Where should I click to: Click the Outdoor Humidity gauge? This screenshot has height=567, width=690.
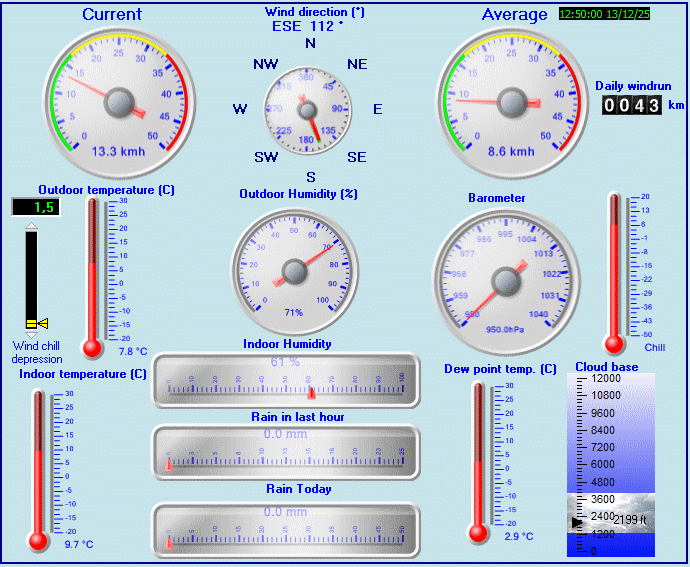293,266
